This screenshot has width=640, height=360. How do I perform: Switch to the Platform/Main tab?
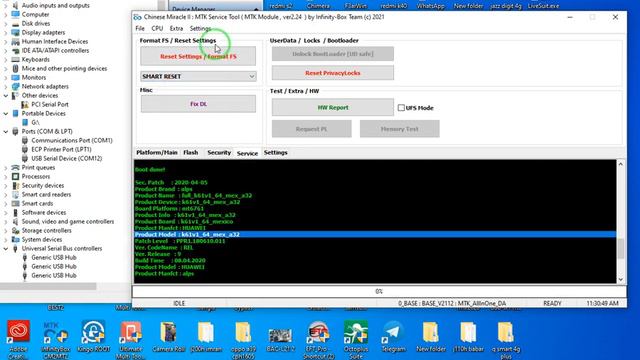[x=157, y=153]
